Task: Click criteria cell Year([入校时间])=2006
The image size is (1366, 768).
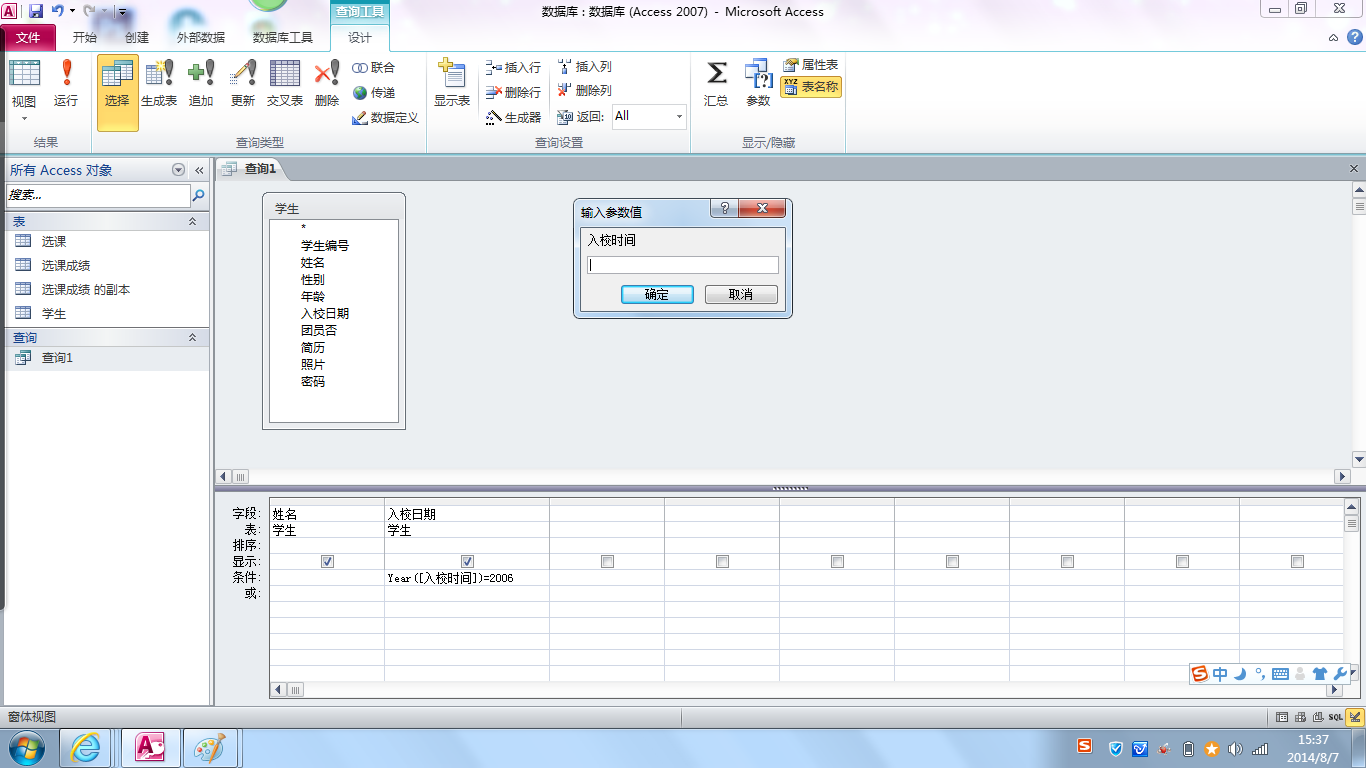Action: (467, 578)
